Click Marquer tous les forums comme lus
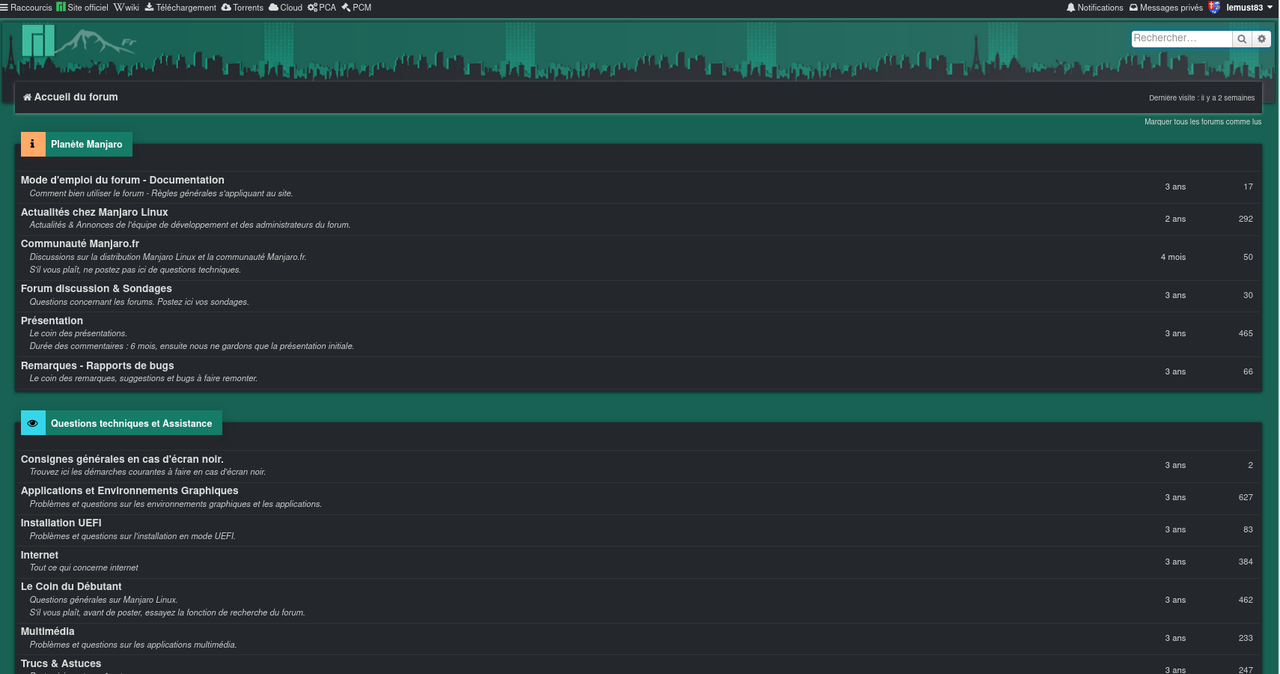This screenshot has height=674, width=1280. click(1203, 122)
